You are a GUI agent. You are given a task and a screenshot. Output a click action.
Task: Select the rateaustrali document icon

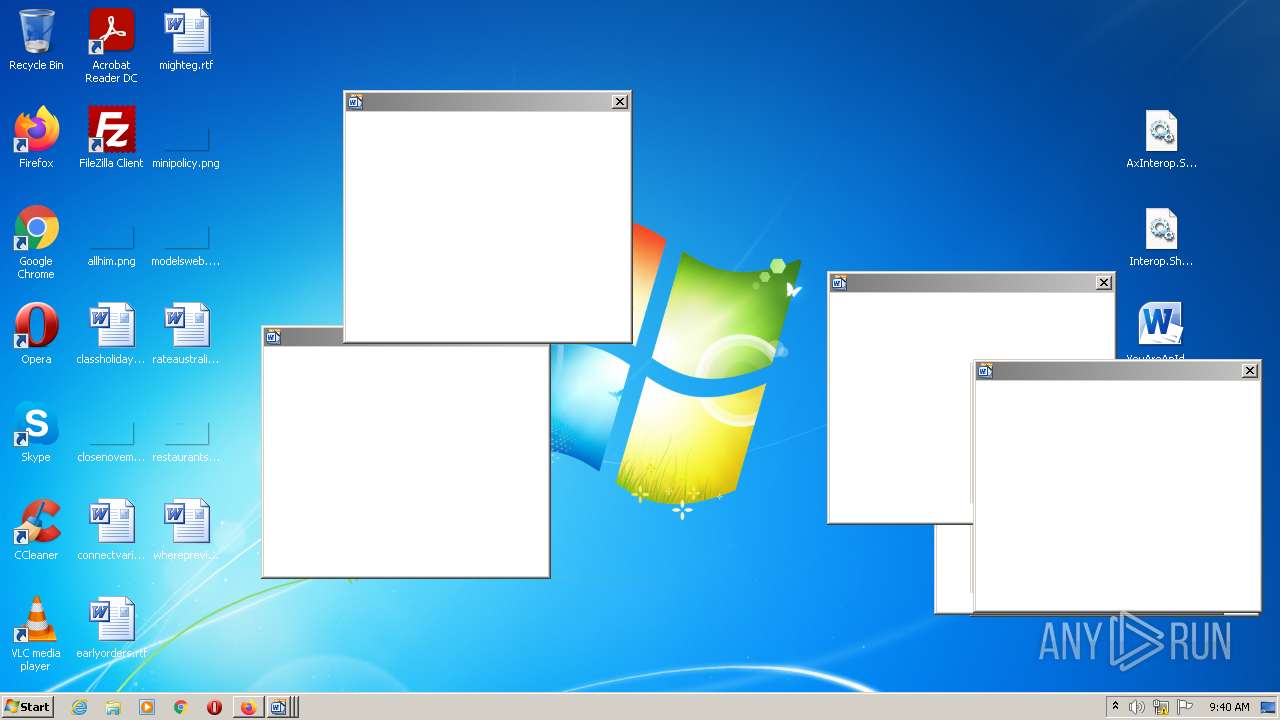click(186, 334)
